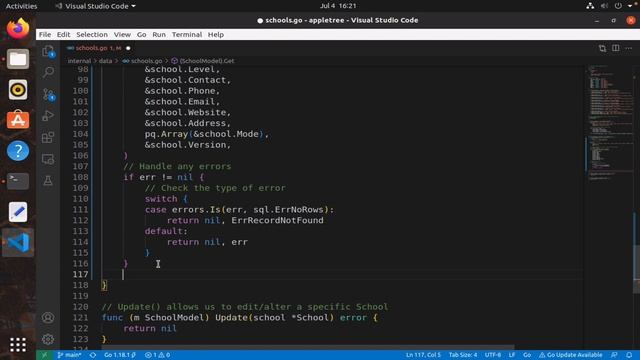Open the Terminal from the dock
The image size is (640, 360).
click(18, 181)
